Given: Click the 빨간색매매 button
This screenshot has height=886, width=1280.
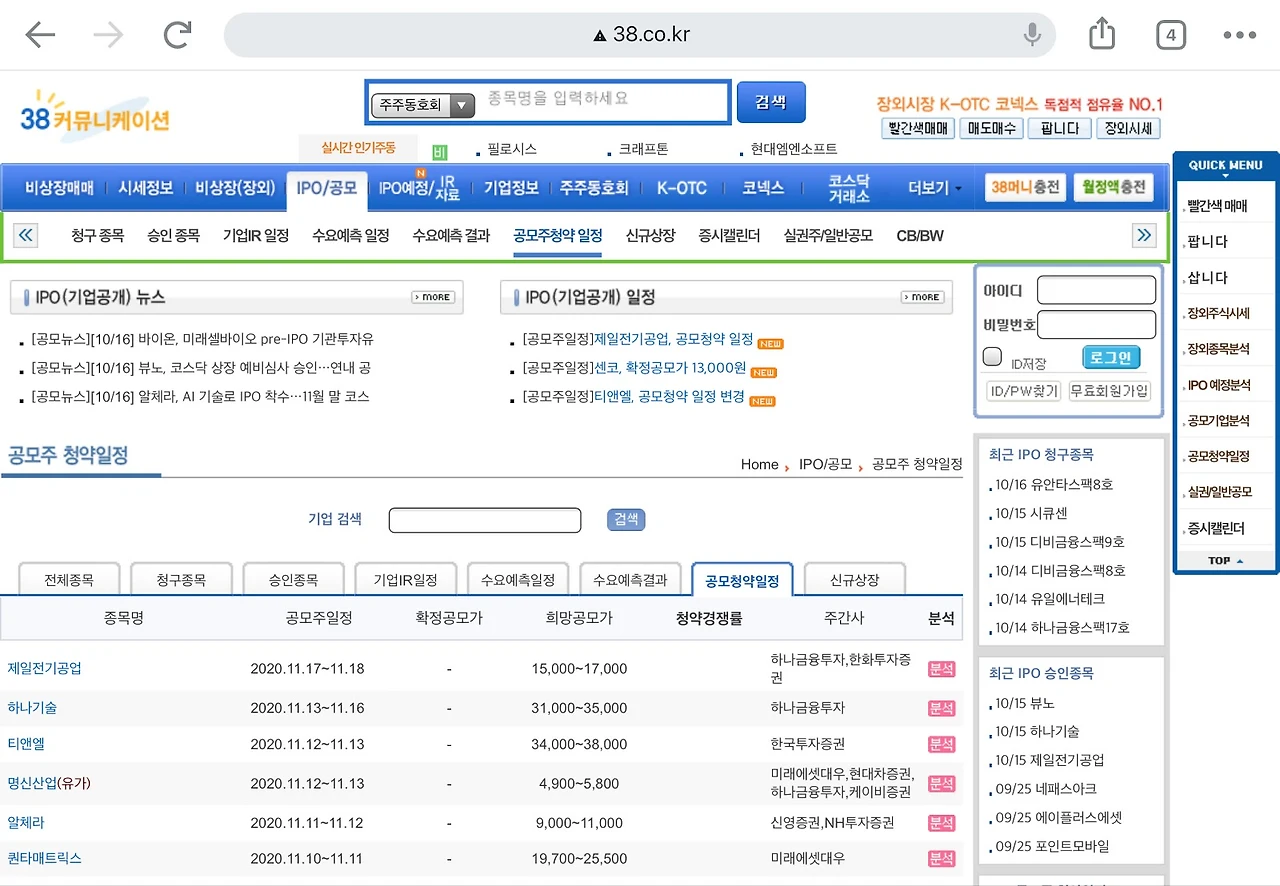Looking at the screenshot, I should [917, 128].
